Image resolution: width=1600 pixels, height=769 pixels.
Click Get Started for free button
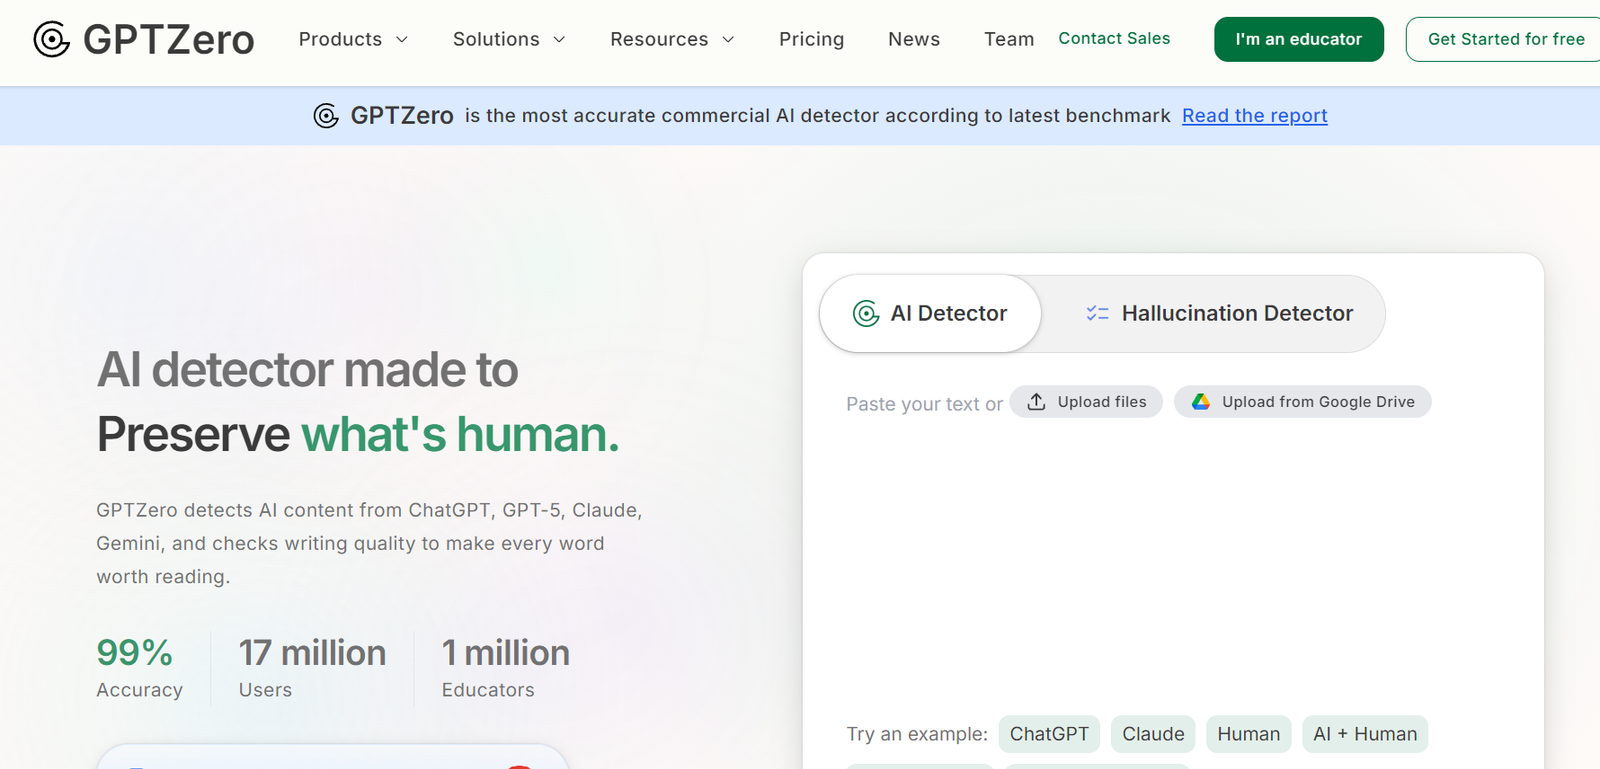point(1505,39)
